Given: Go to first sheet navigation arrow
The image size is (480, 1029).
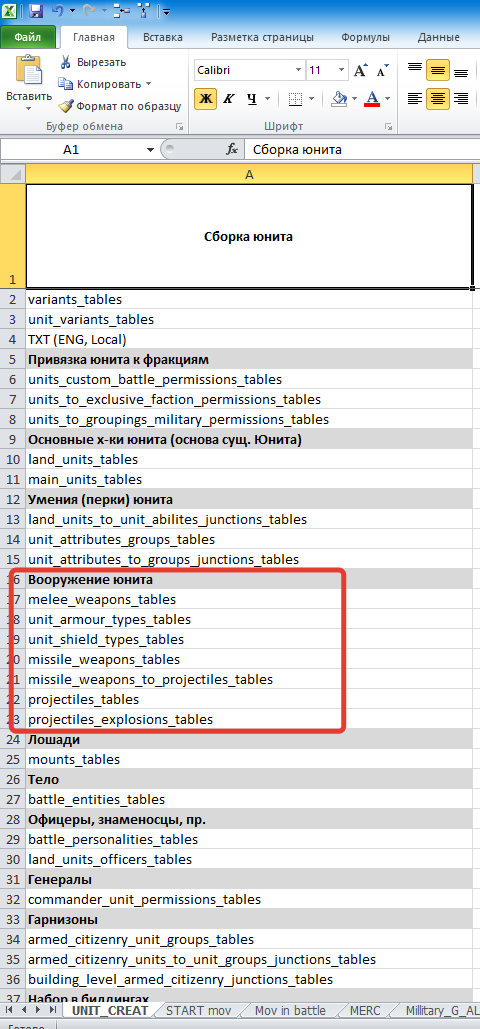Looking at the screenshot, I should coord(9,1009).
